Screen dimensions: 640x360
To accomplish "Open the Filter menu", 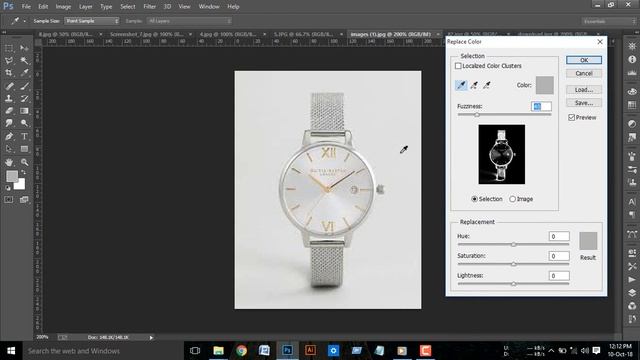I will pos(149,7).
